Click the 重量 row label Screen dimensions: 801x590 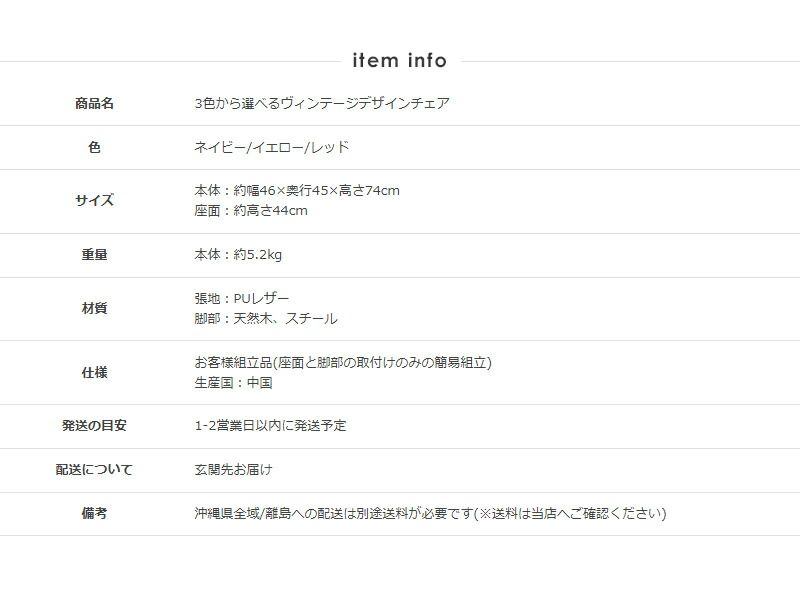point(94,255)
